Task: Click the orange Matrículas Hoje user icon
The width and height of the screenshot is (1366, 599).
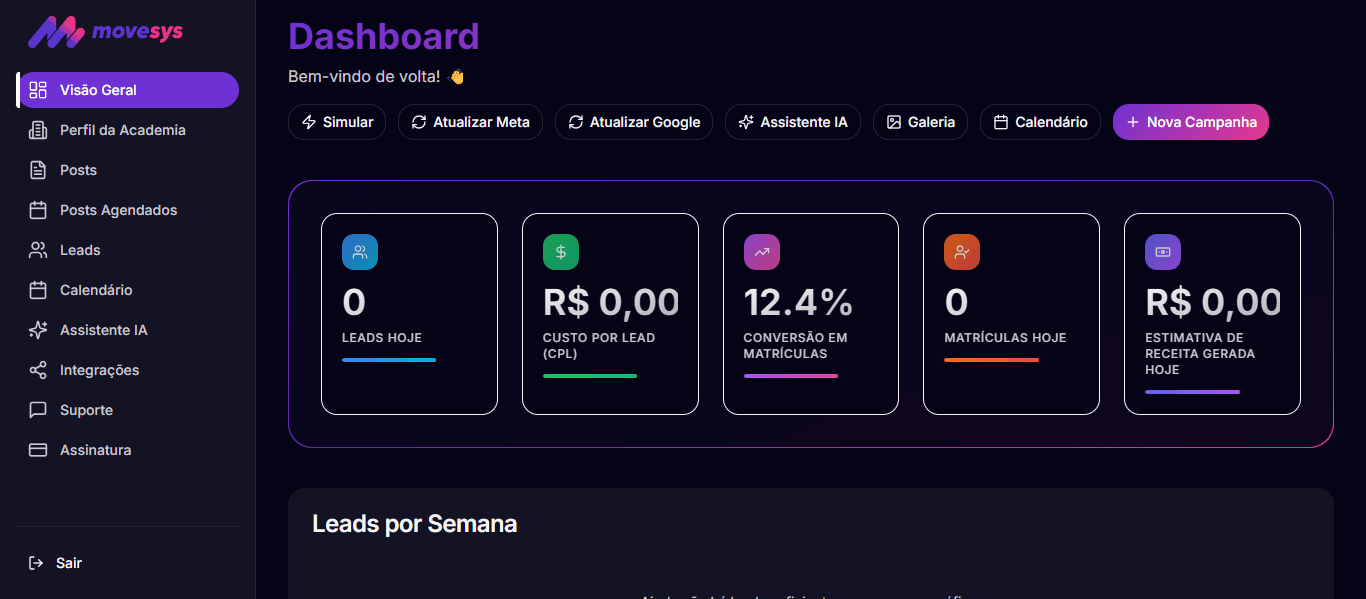Action: tap(962, 252)
